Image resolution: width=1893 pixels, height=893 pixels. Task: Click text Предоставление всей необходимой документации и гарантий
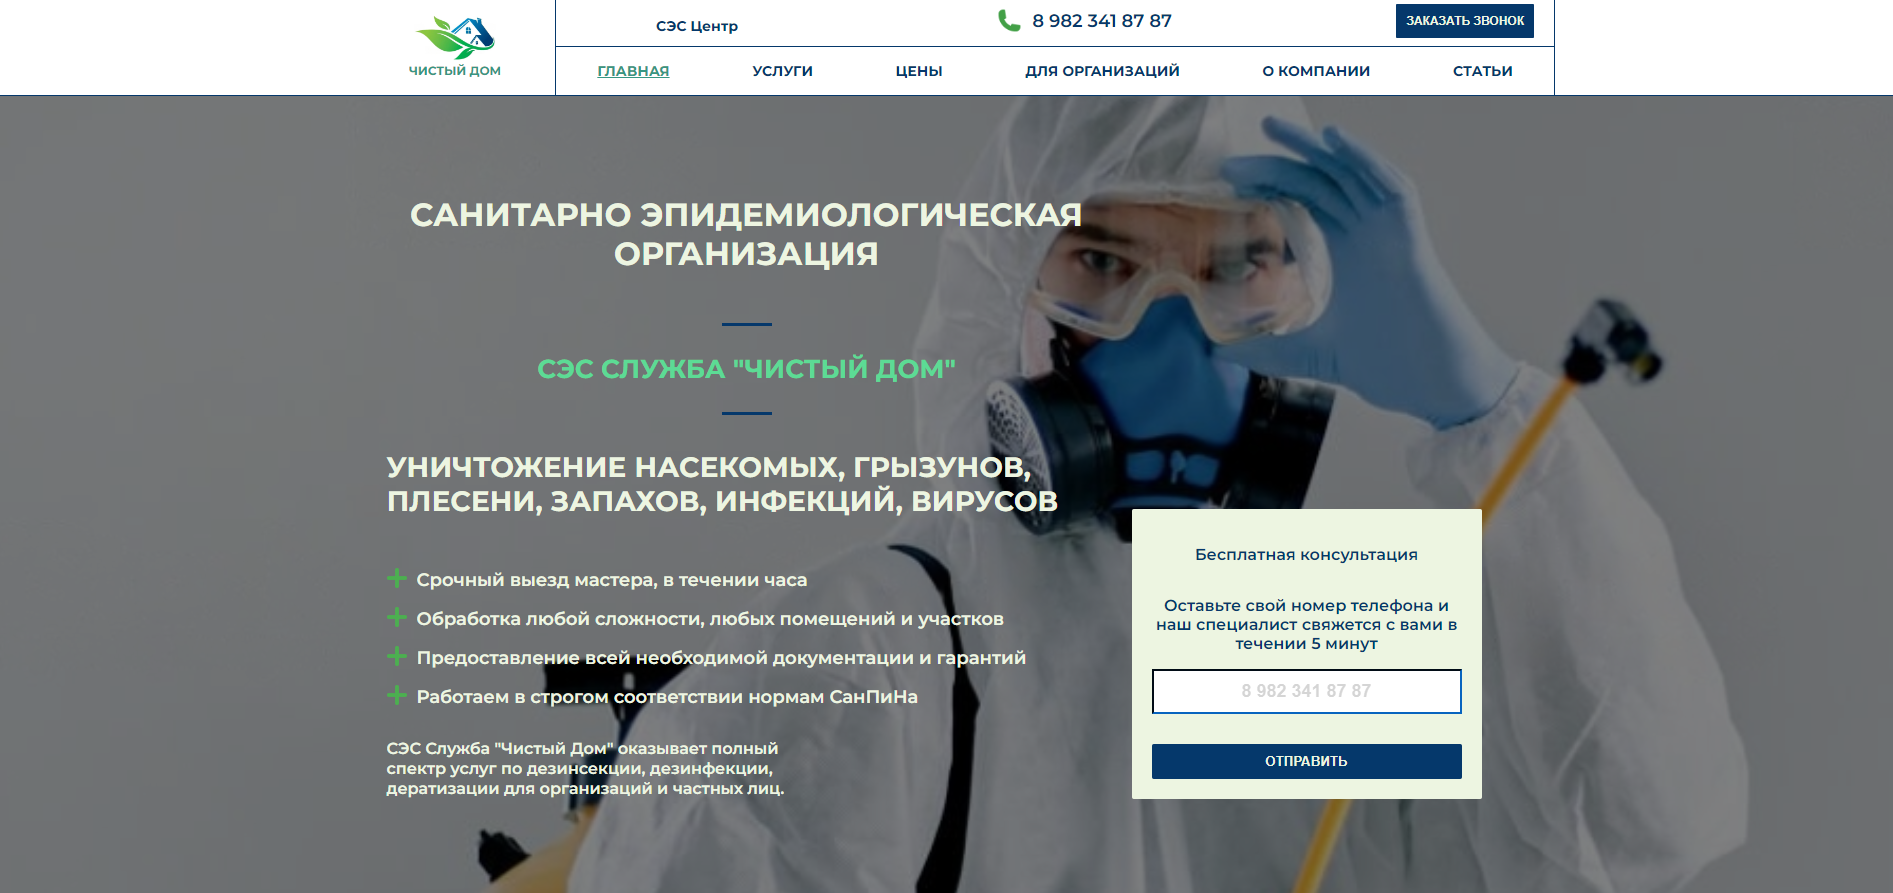[721, 658]
